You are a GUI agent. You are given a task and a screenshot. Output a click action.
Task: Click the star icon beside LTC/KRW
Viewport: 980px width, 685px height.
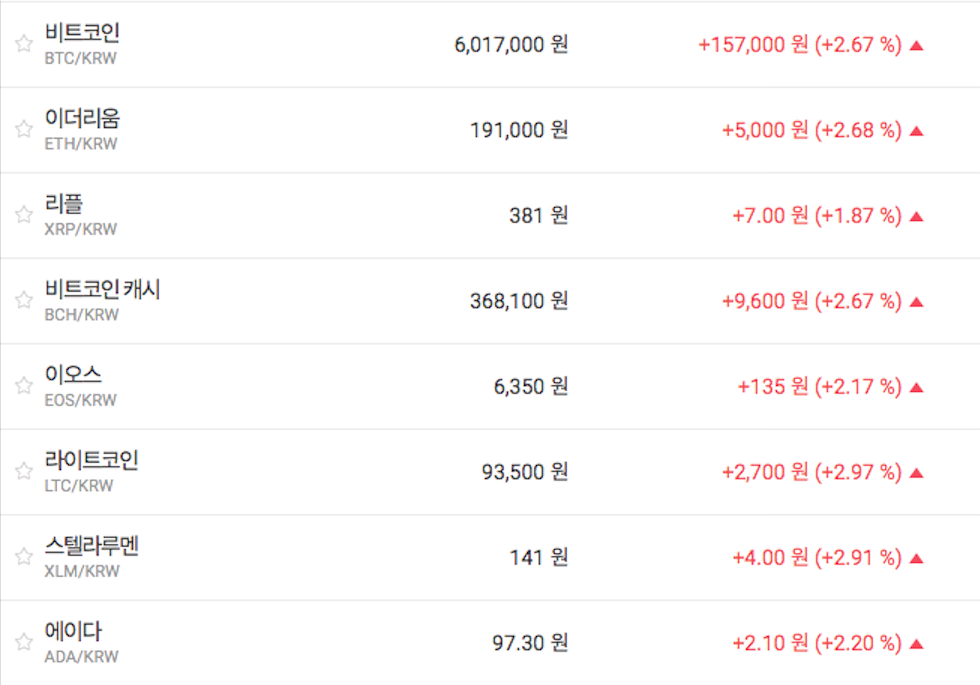24,471
